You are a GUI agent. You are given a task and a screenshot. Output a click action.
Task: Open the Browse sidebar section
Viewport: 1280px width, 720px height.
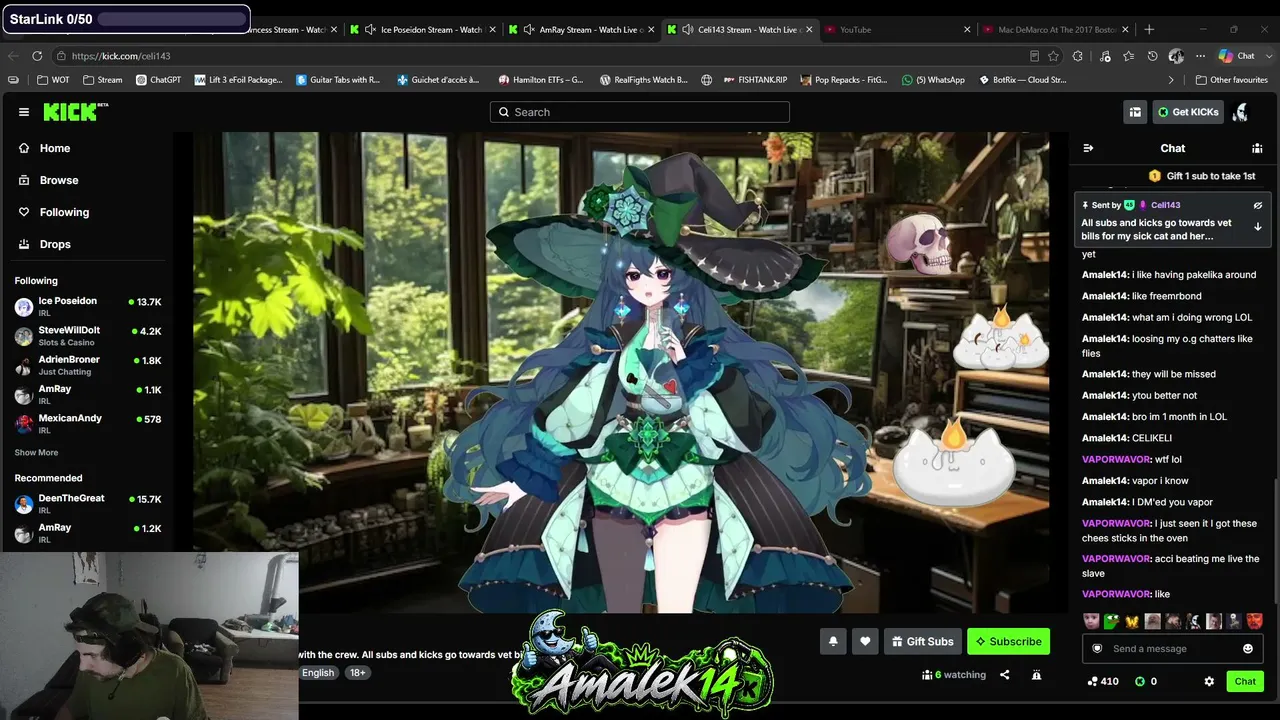(59, 180)
